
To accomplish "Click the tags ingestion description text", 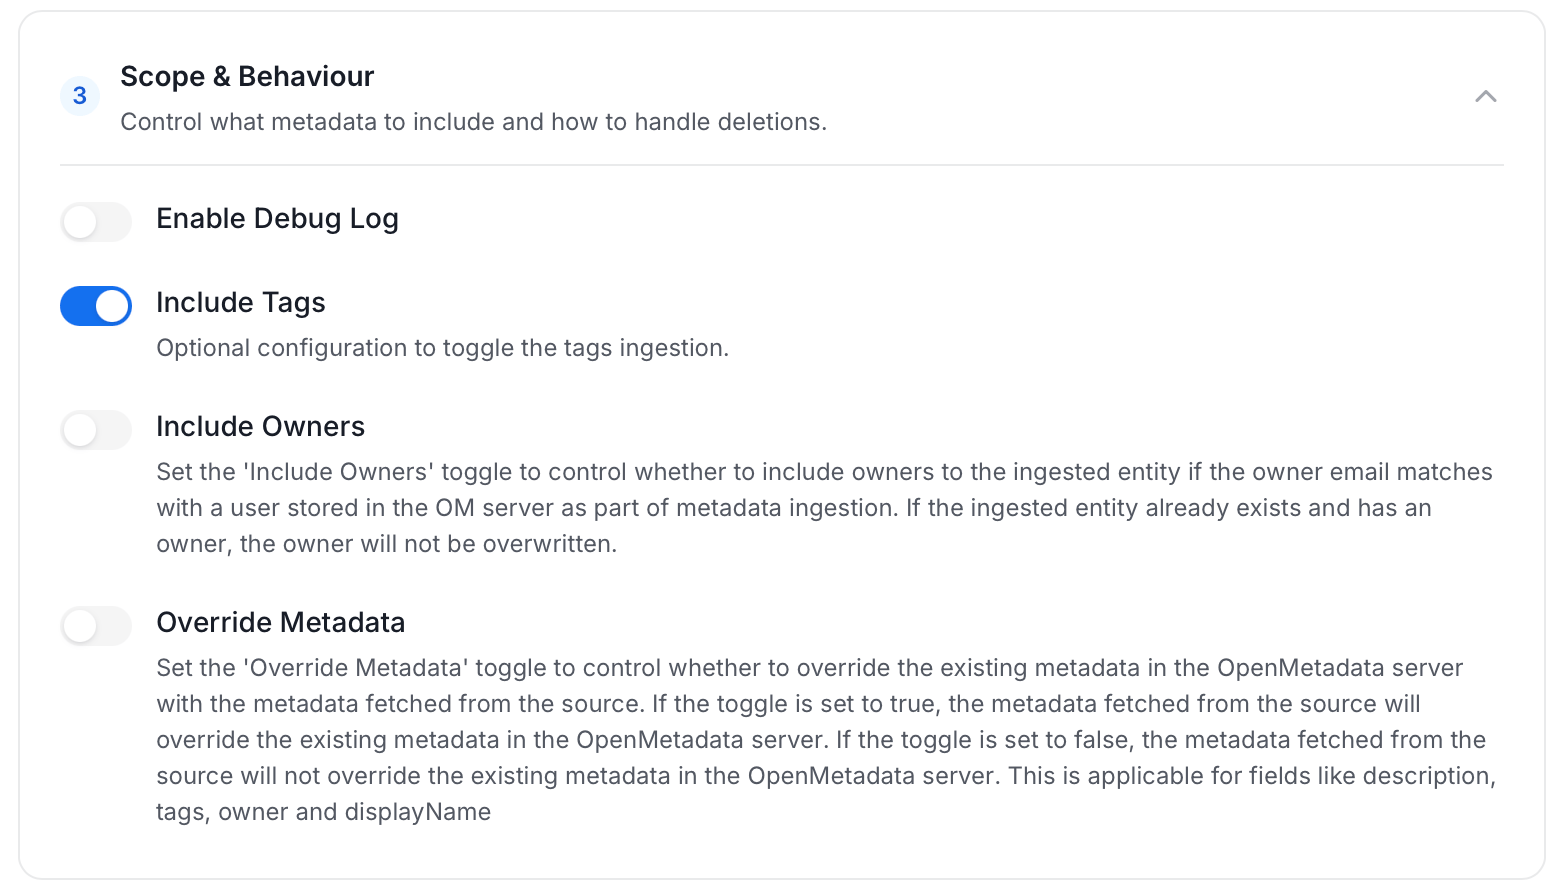I will (442, 348).
